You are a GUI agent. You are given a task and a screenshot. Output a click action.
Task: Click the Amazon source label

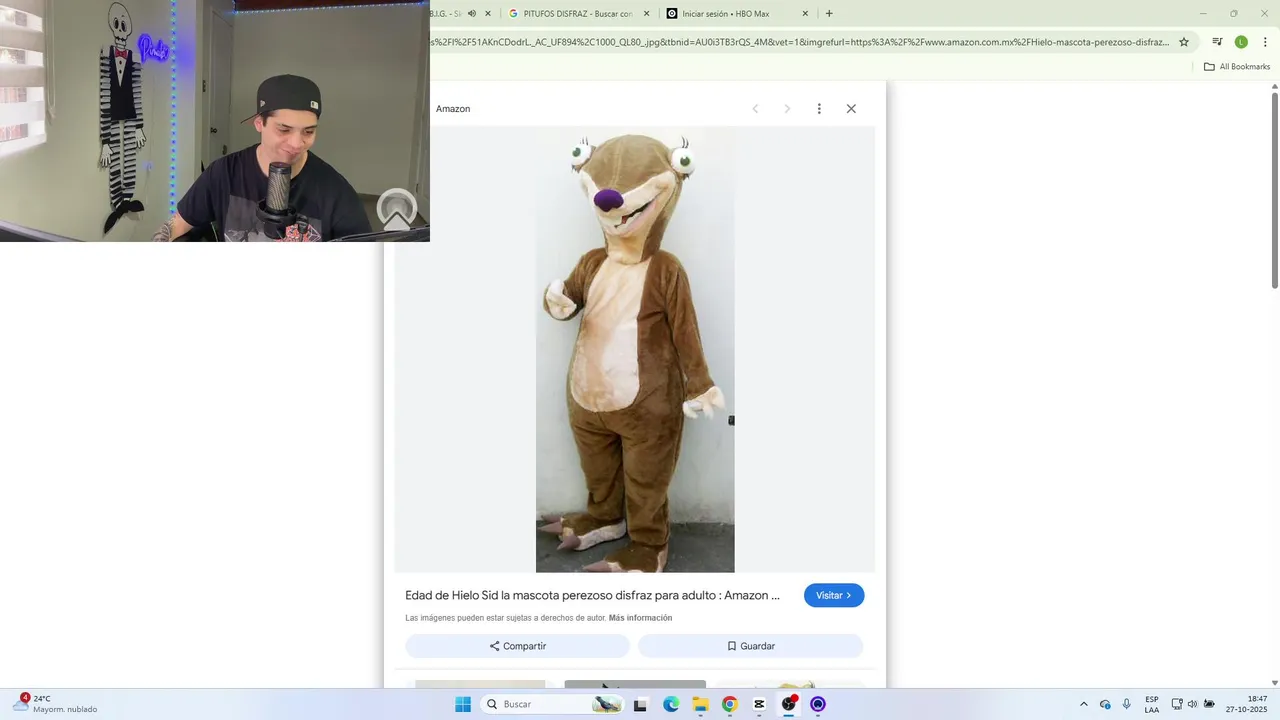(453, 109)
